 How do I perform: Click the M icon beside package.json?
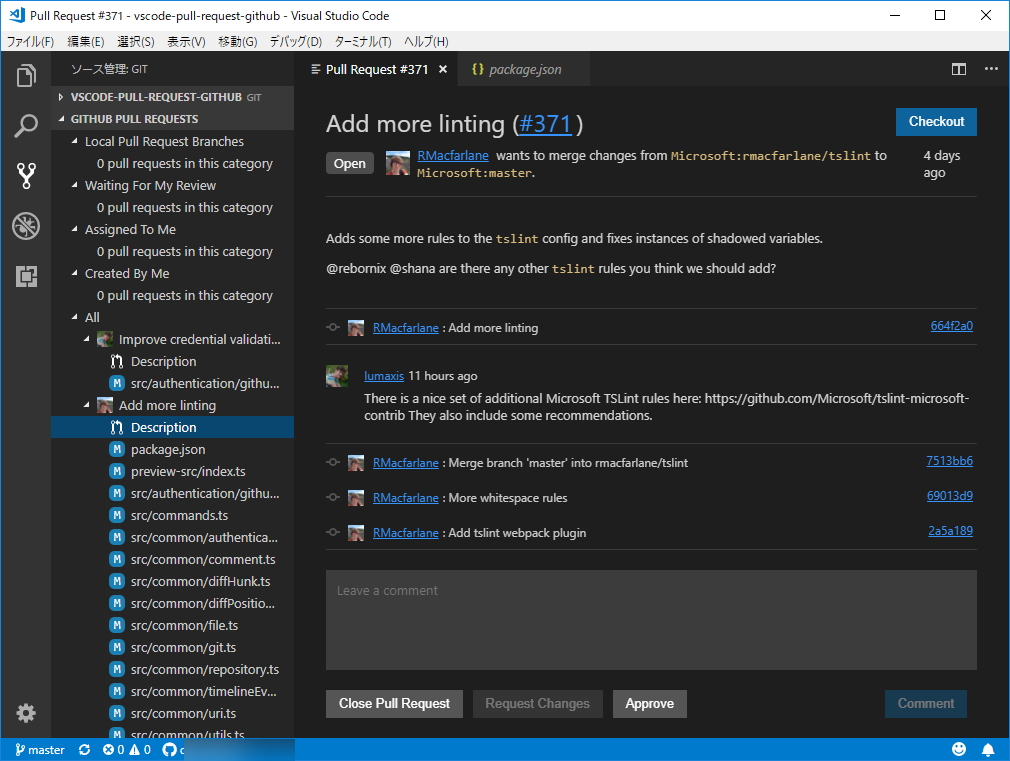click(x=117, y=449)
